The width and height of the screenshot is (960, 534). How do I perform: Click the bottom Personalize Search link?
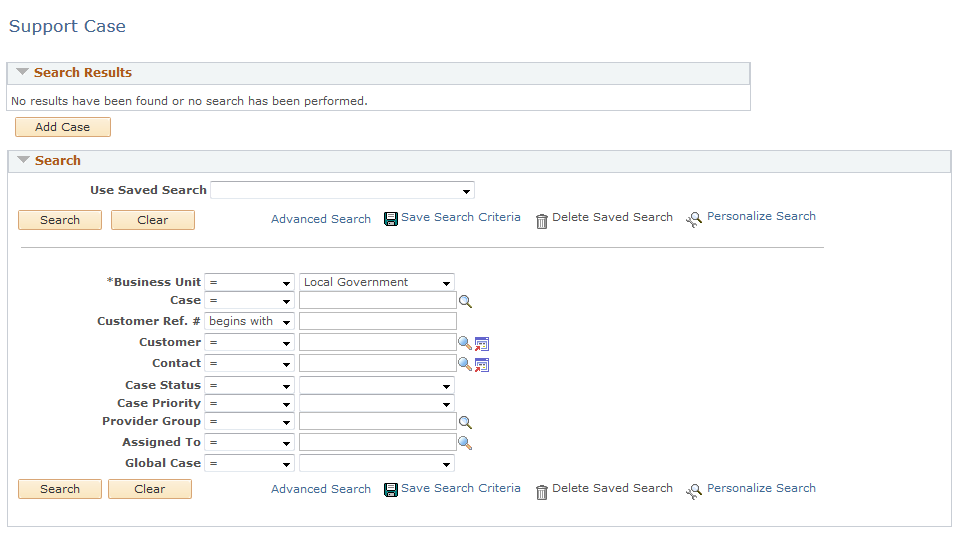[x=761, y=488]
